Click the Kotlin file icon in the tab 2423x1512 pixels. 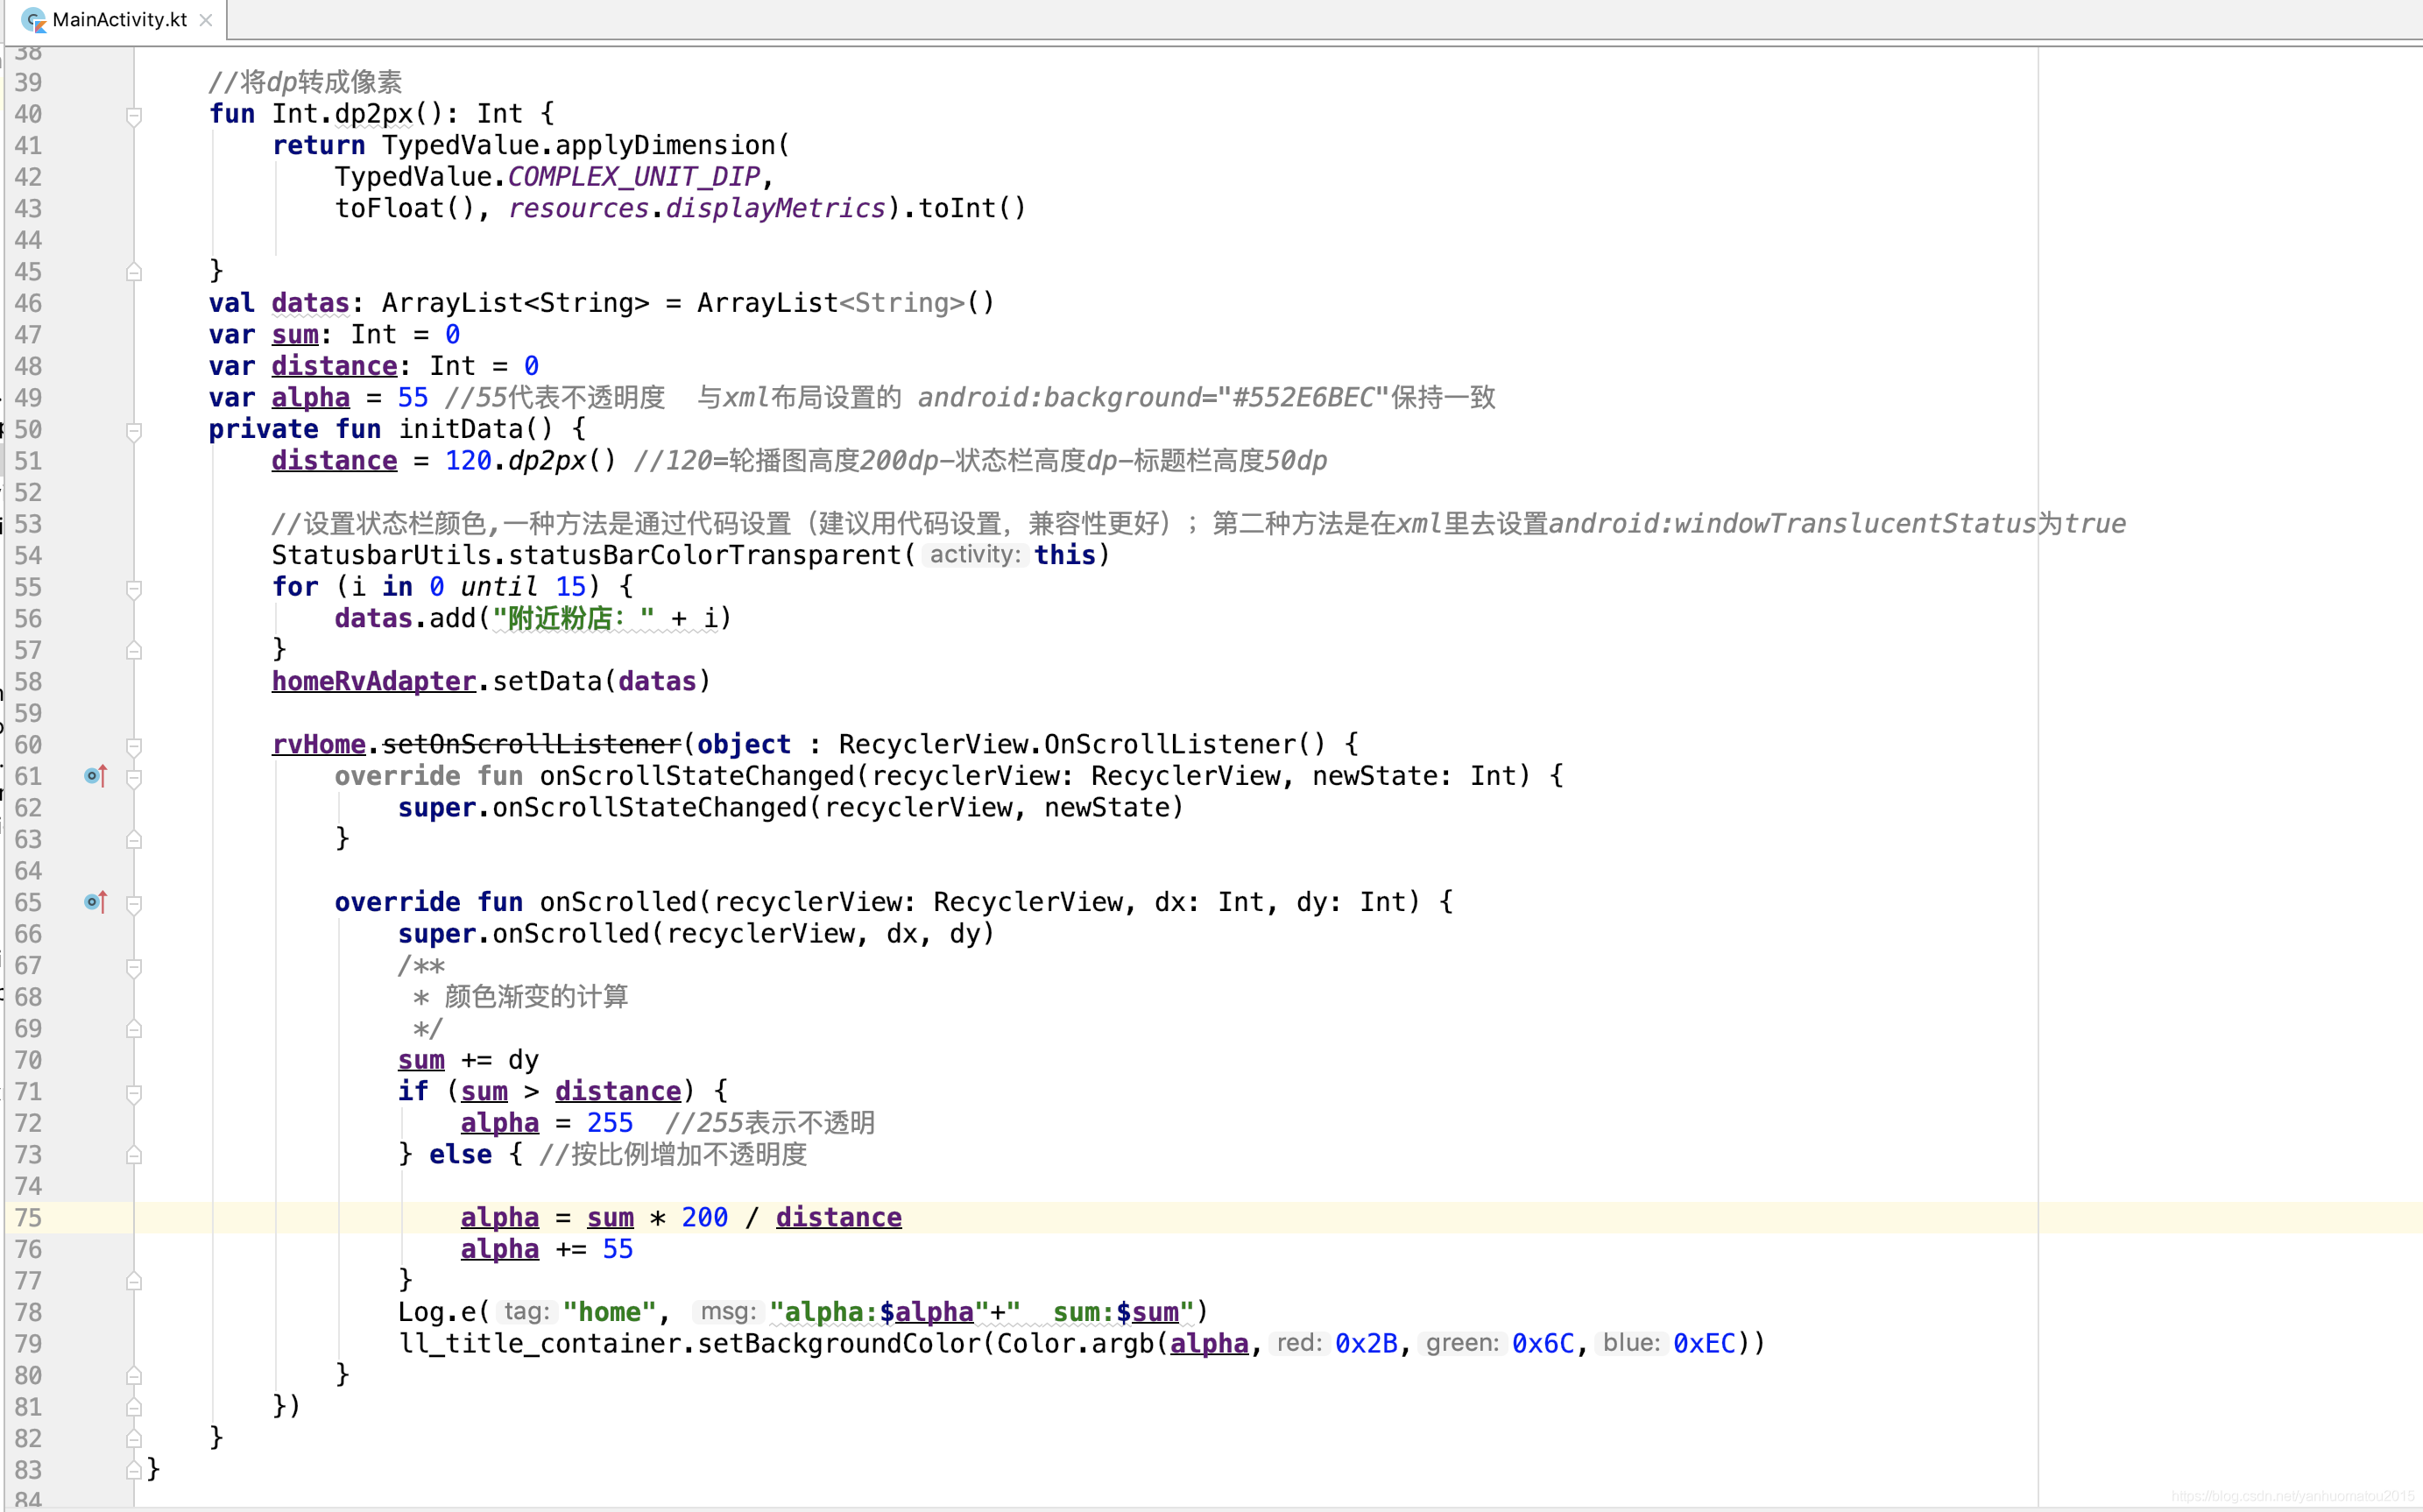[x=33, y=20]
